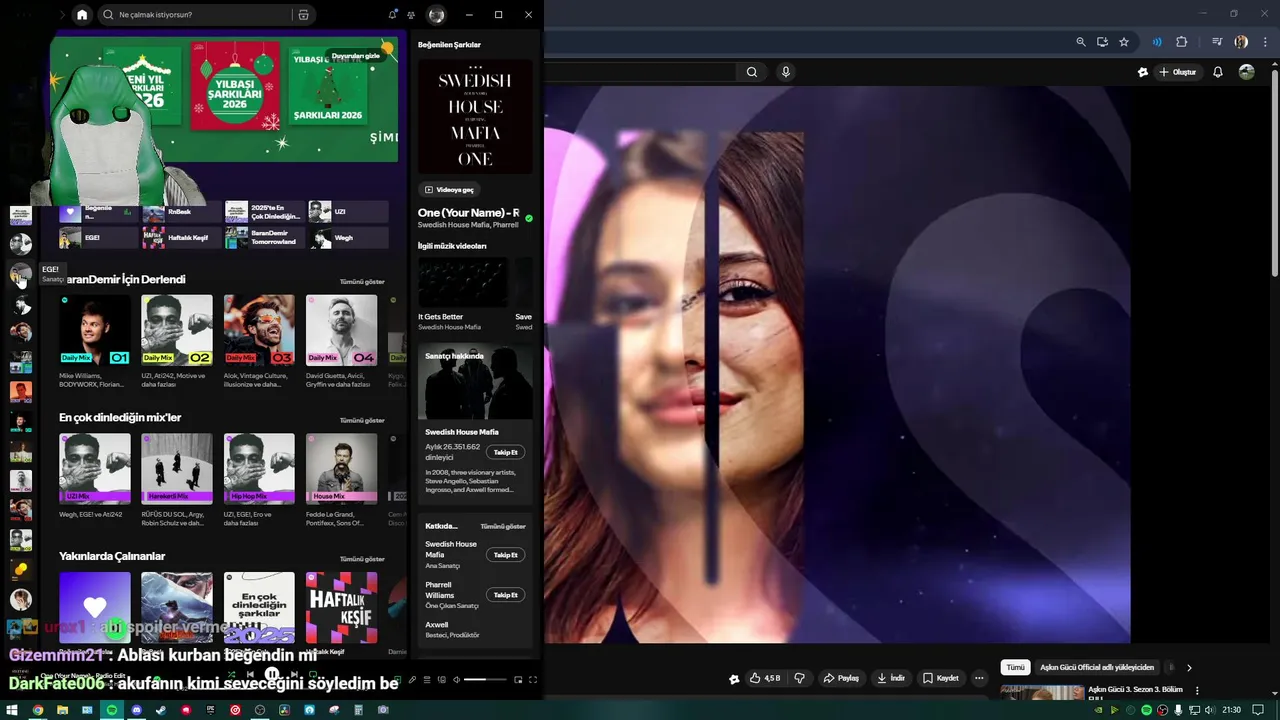
Task: Download YouTube video via İndir
Action: click(x=891, y=678)
